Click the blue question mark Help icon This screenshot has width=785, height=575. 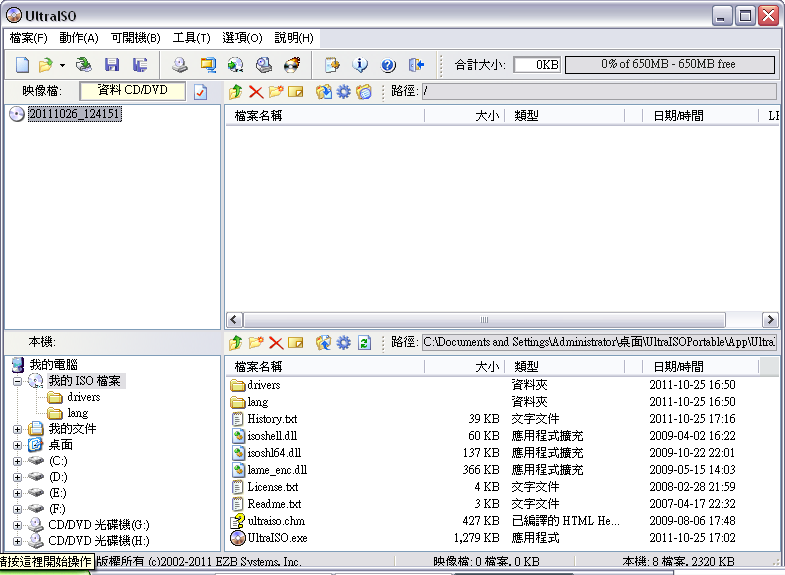tap(388, 65)
